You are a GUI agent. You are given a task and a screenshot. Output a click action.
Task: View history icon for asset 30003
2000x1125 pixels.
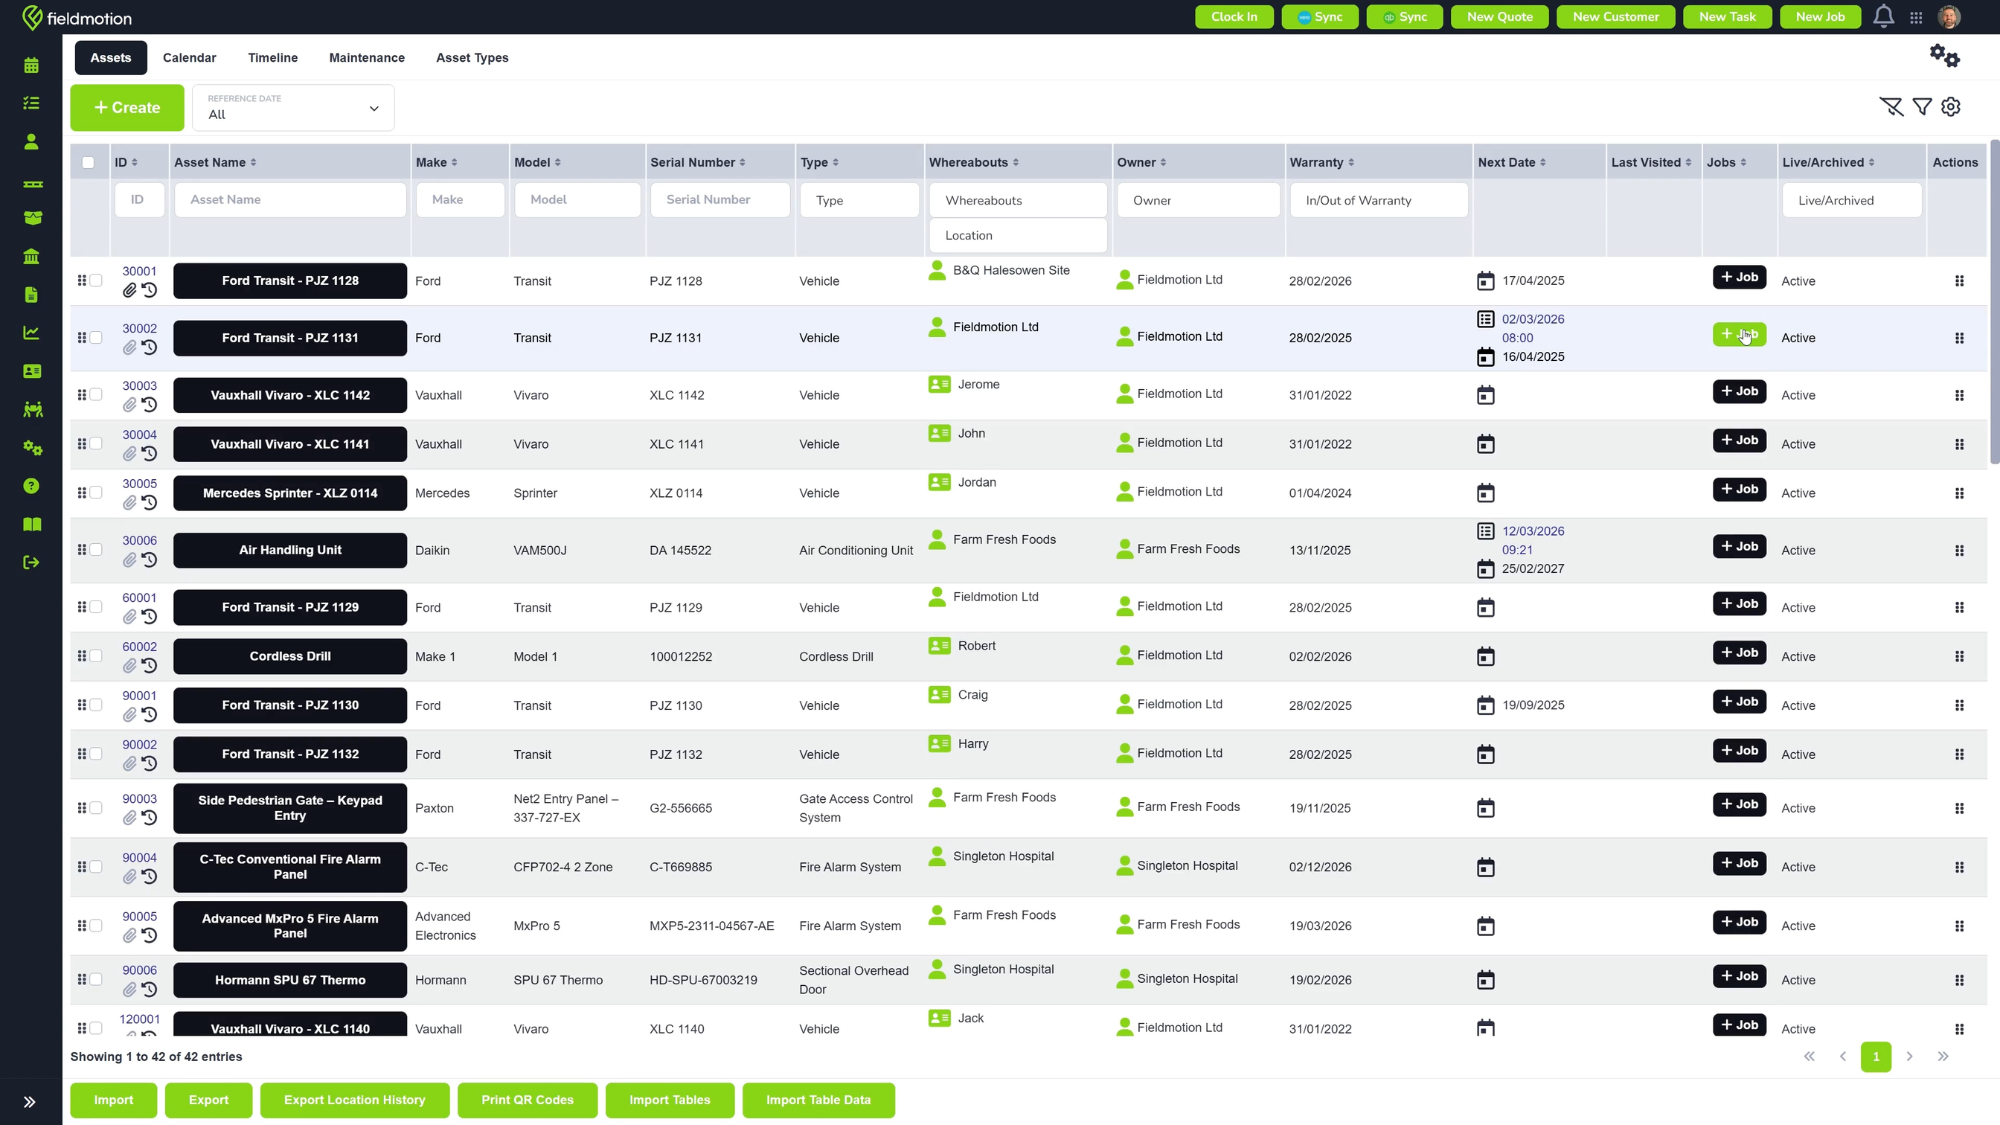pyautogui.click(x=150, y=405)
